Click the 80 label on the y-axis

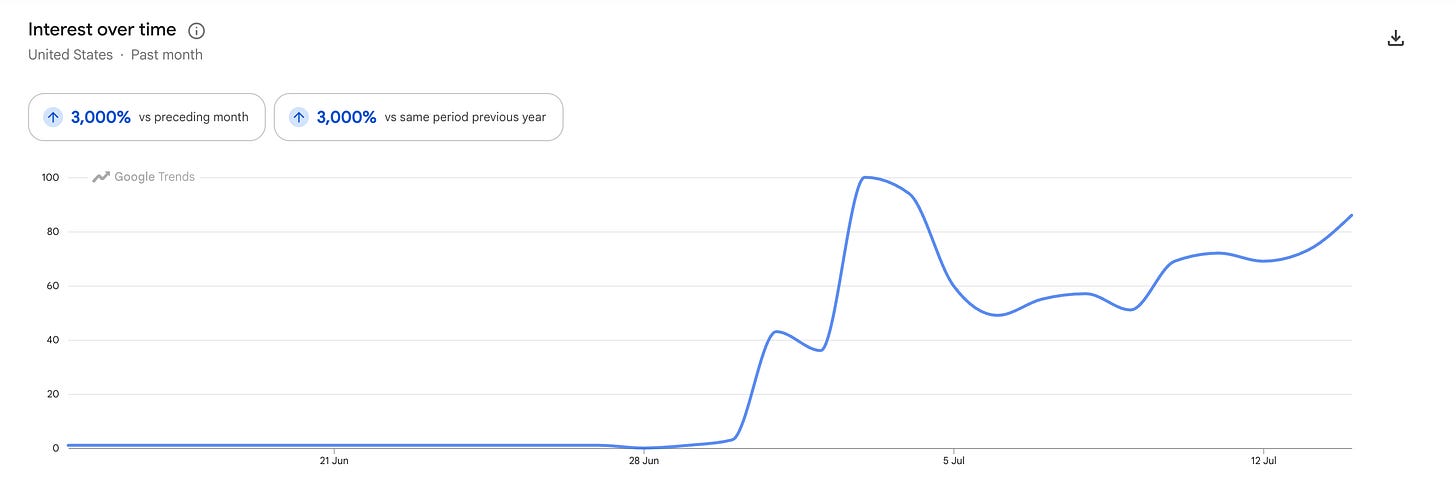coord(53,232)
